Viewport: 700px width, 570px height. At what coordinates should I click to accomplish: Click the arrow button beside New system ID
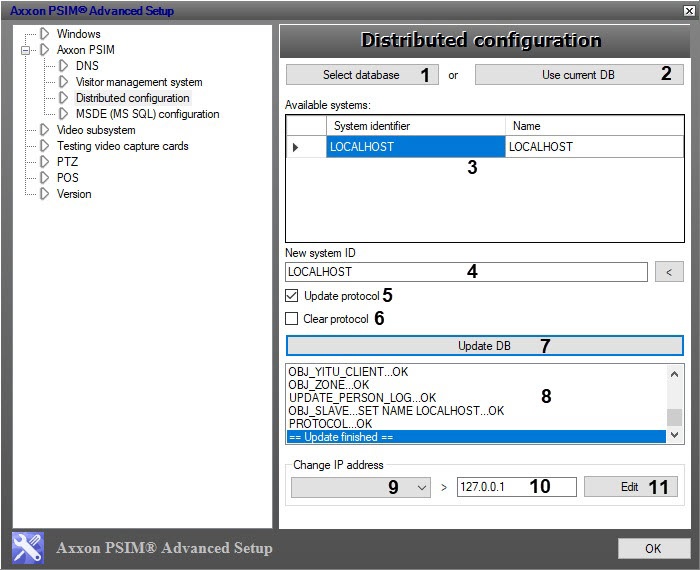tap(669, 271)
